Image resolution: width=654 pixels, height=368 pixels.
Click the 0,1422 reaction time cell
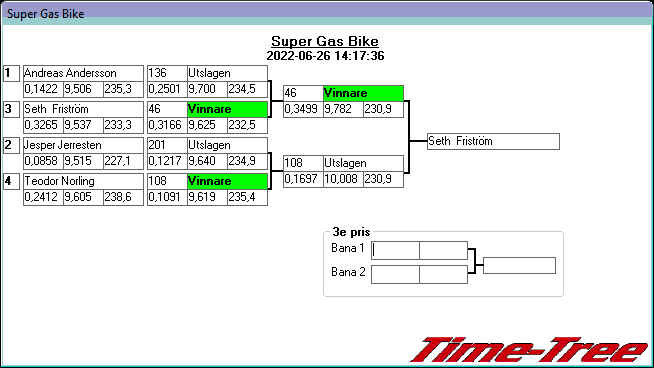click(x=43, y=89)
